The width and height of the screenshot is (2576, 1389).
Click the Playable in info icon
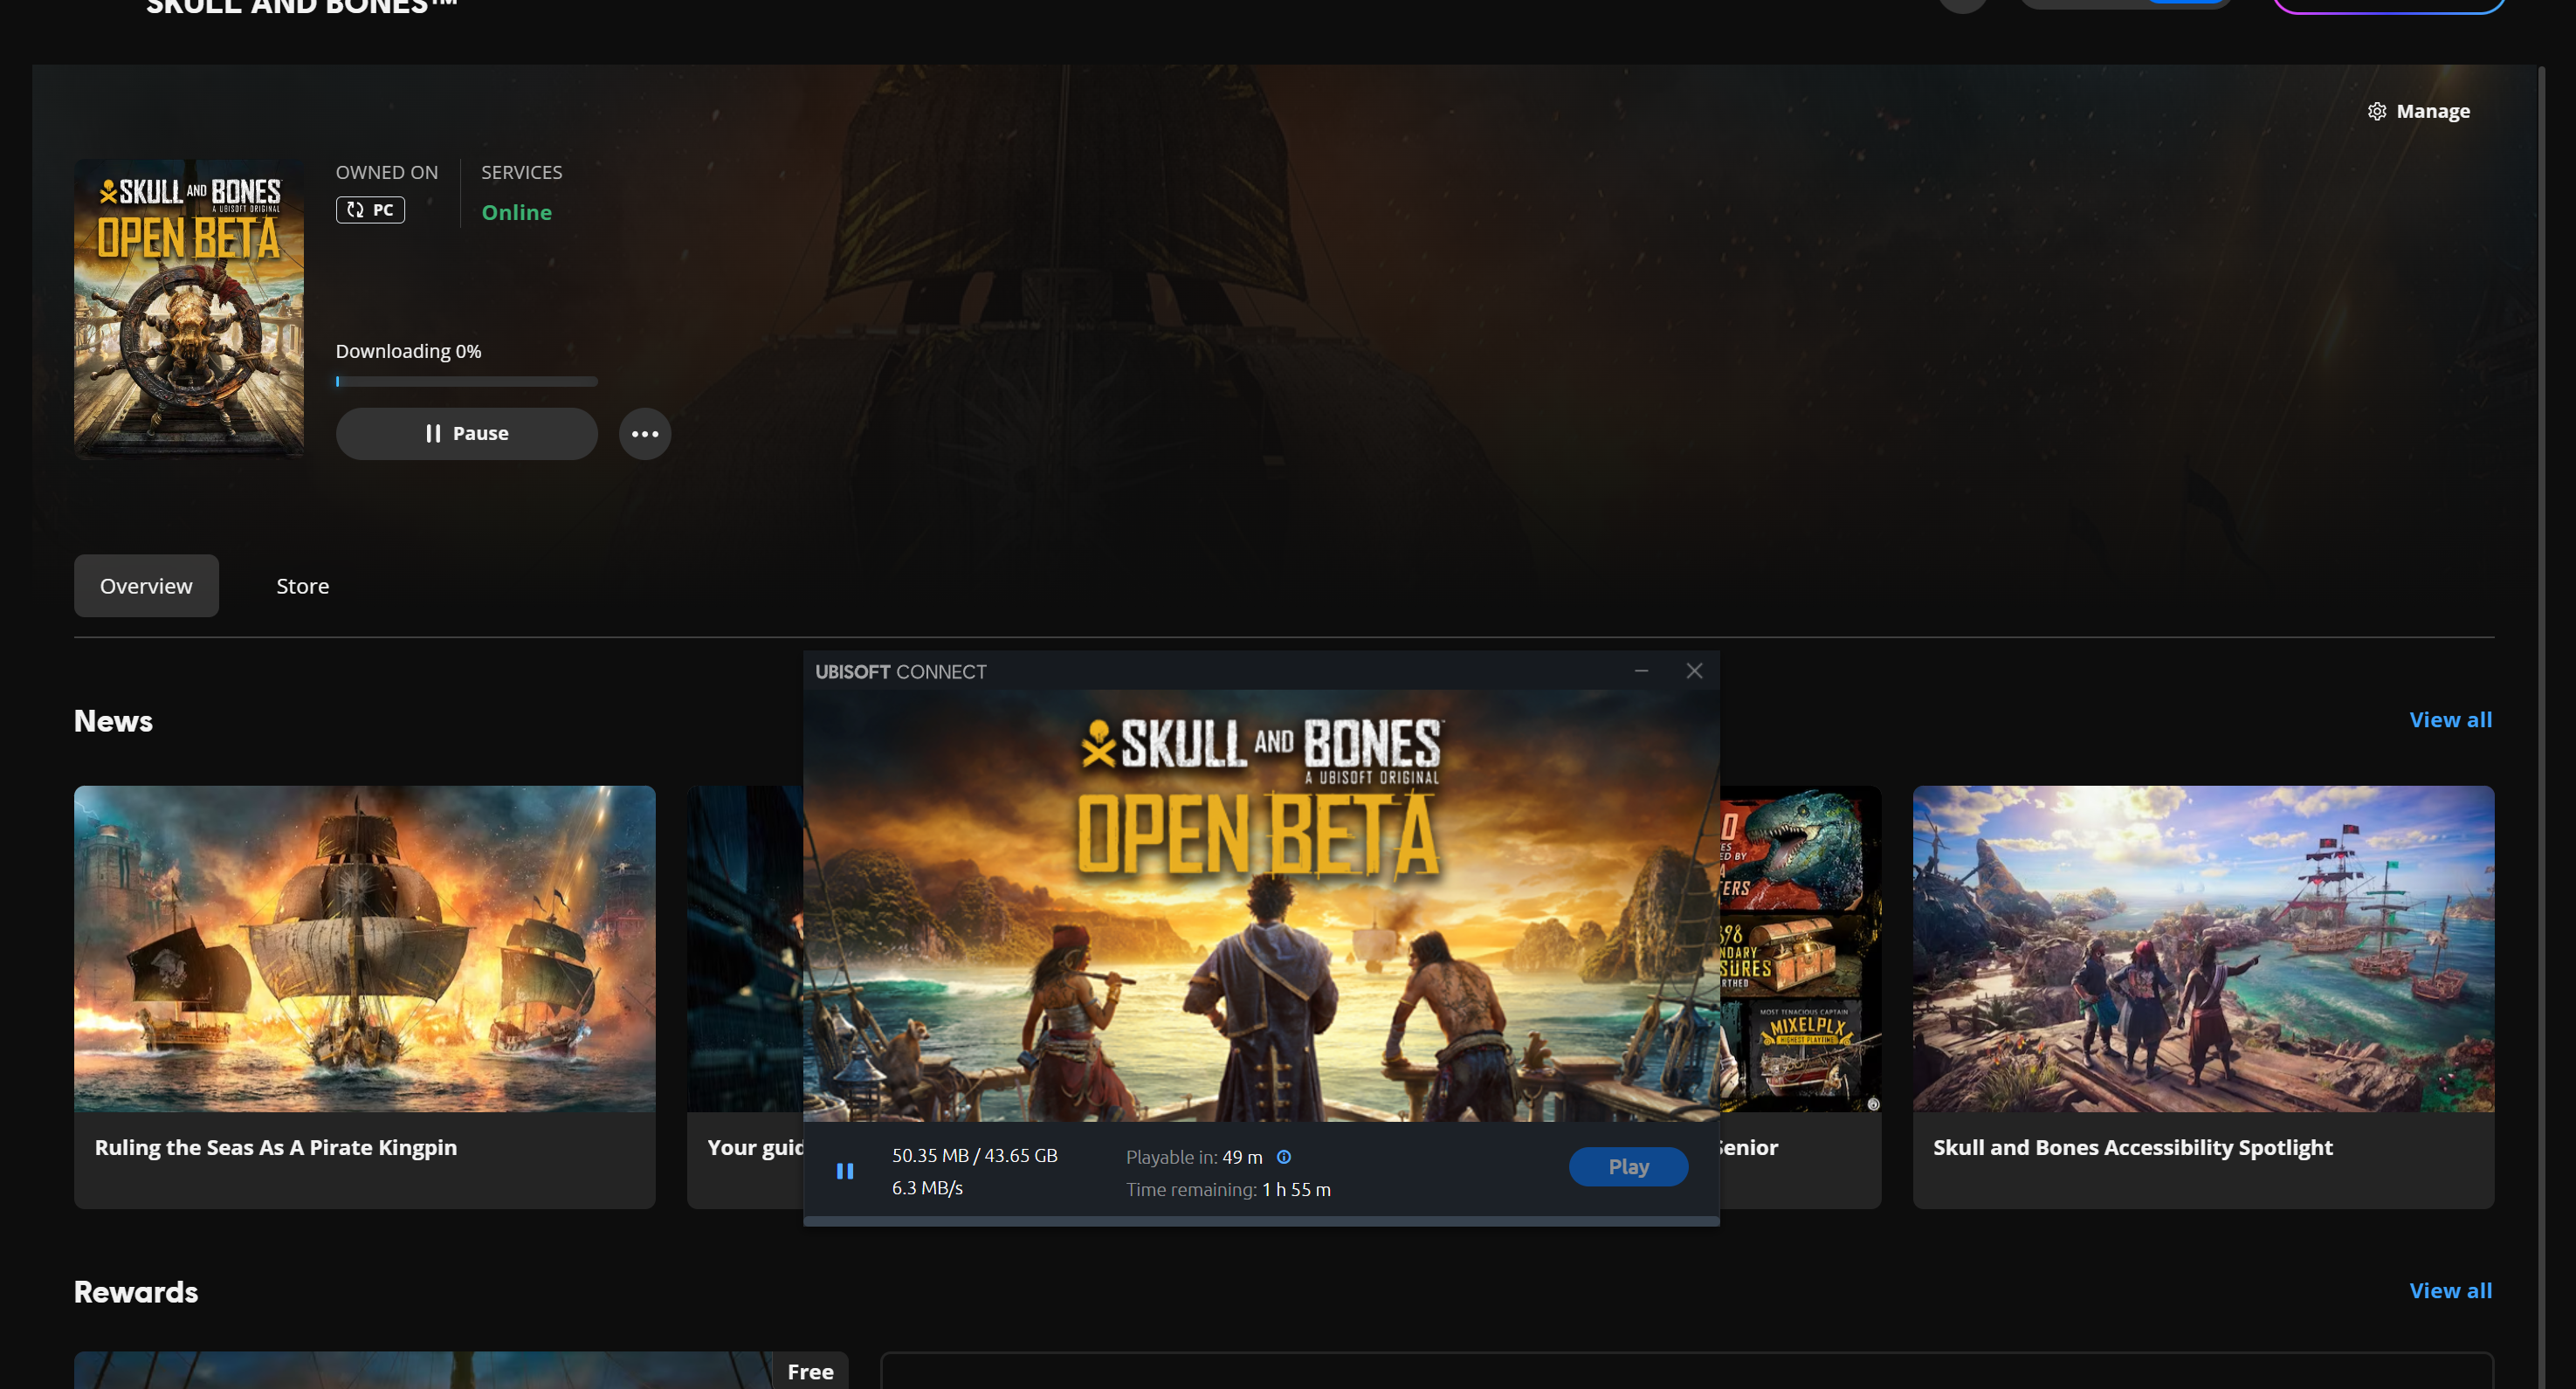pyautogui.click(x=1284, y=1157)
